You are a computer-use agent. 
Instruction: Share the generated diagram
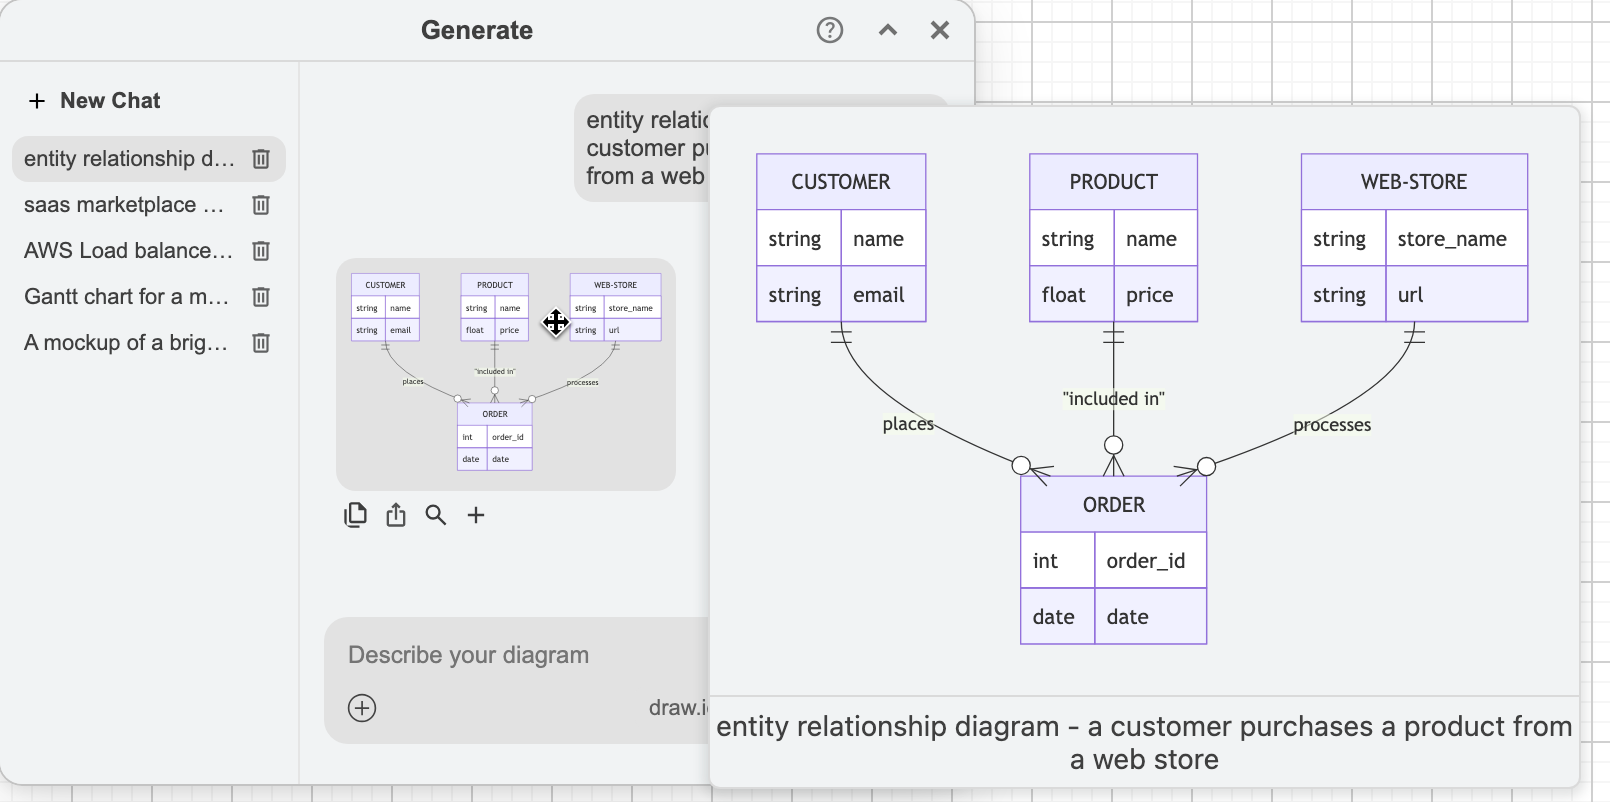point(396,515)
